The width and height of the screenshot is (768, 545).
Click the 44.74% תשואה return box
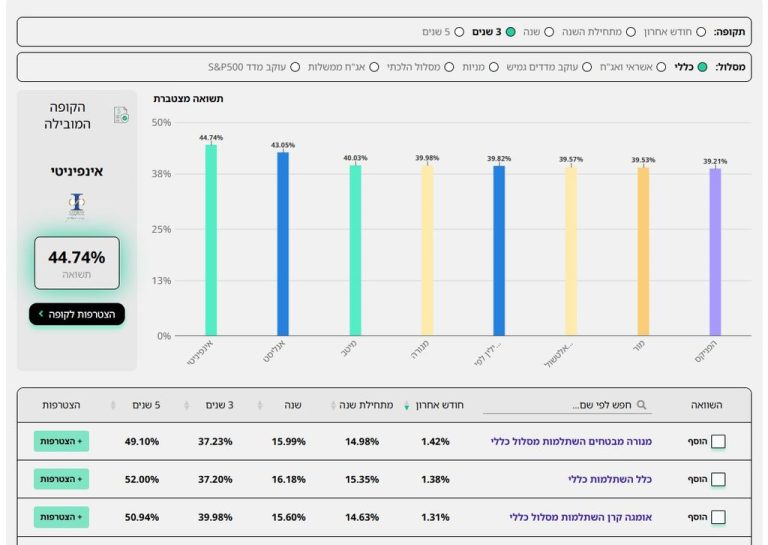point(77,263)
